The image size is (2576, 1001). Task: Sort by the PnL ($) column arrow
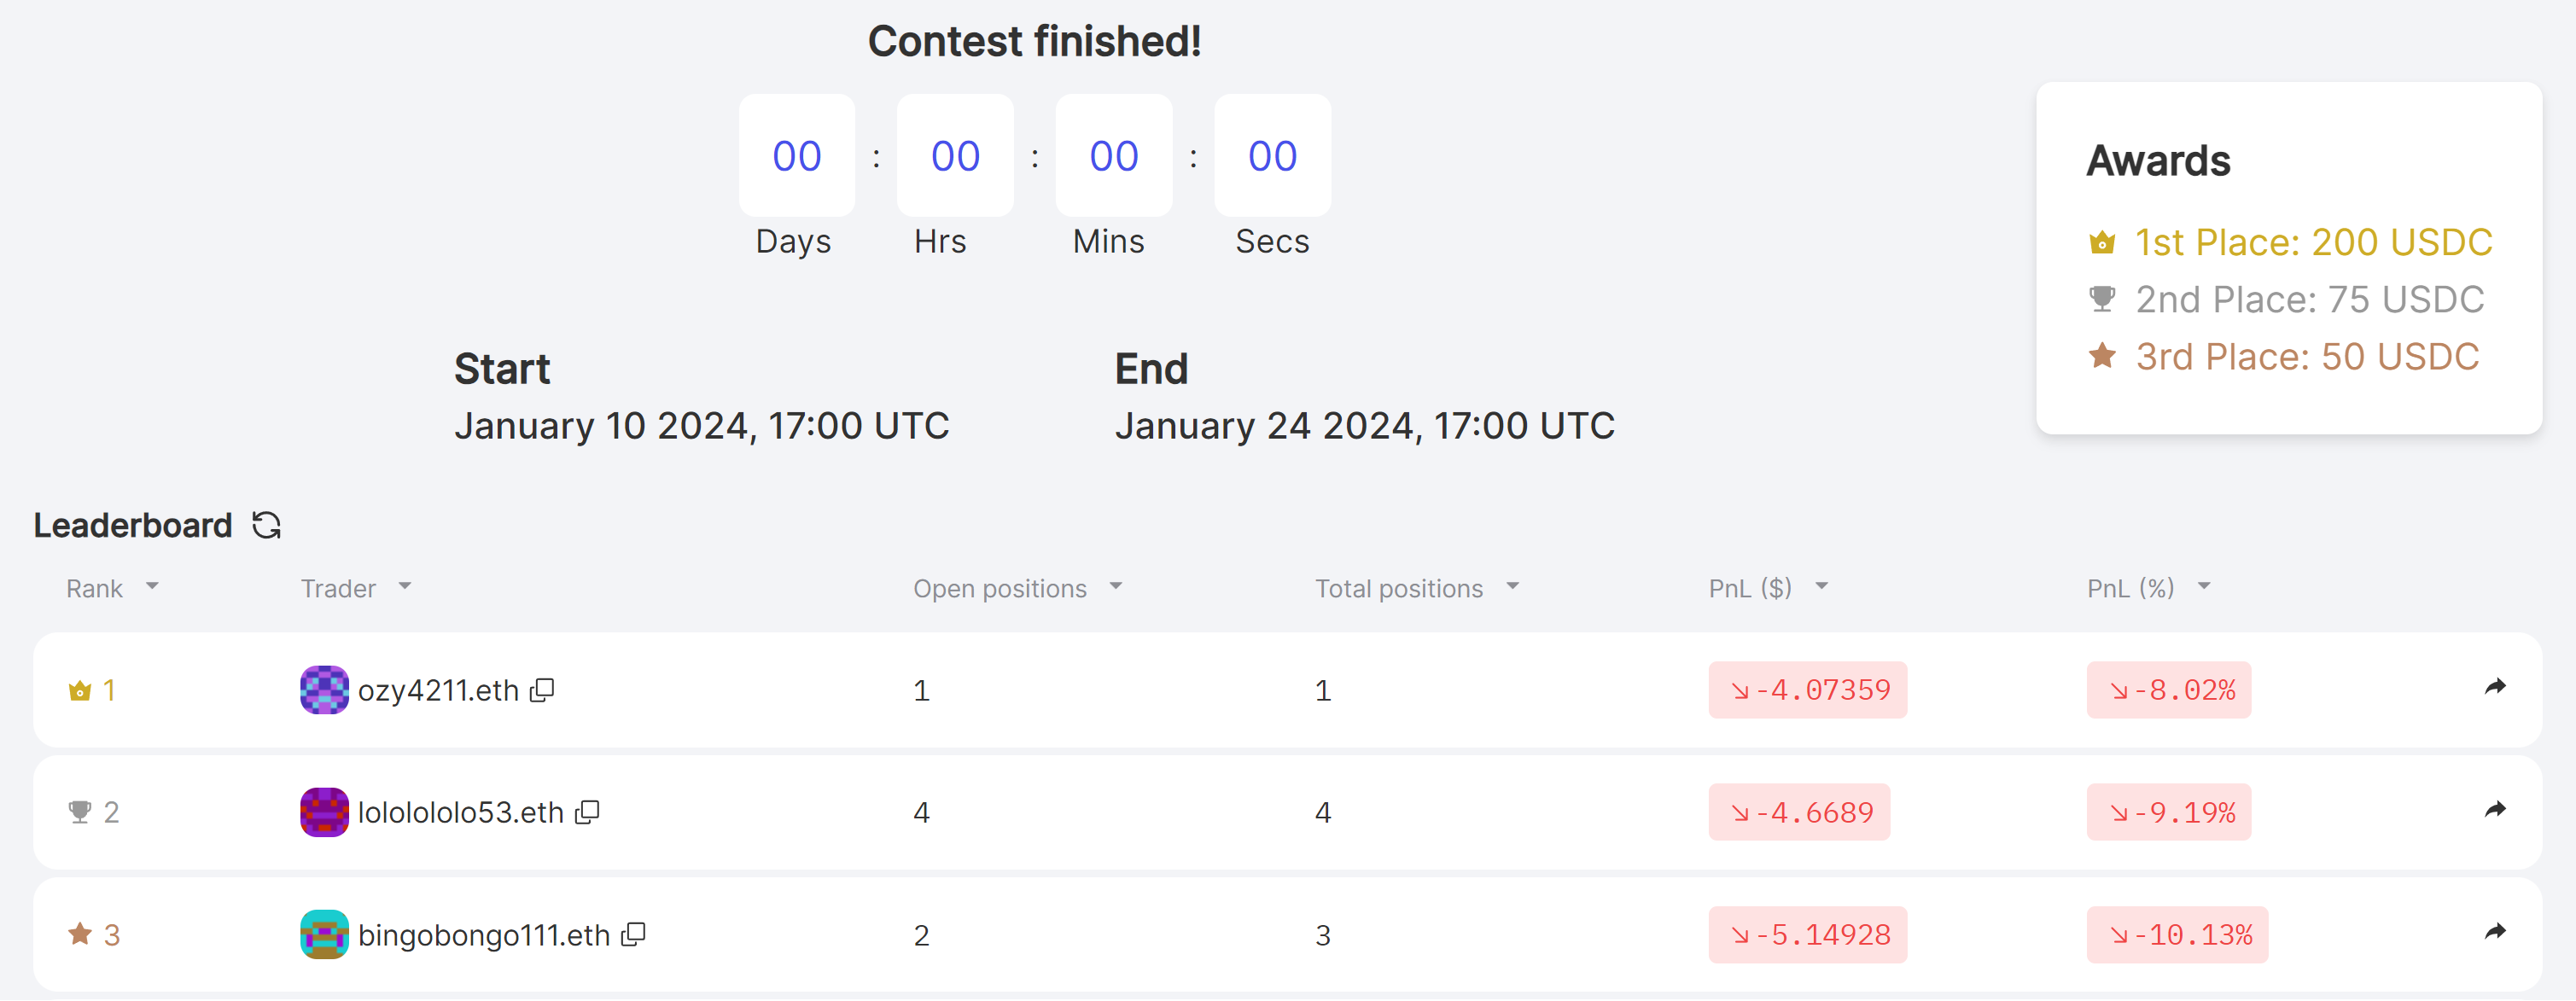1821,587
